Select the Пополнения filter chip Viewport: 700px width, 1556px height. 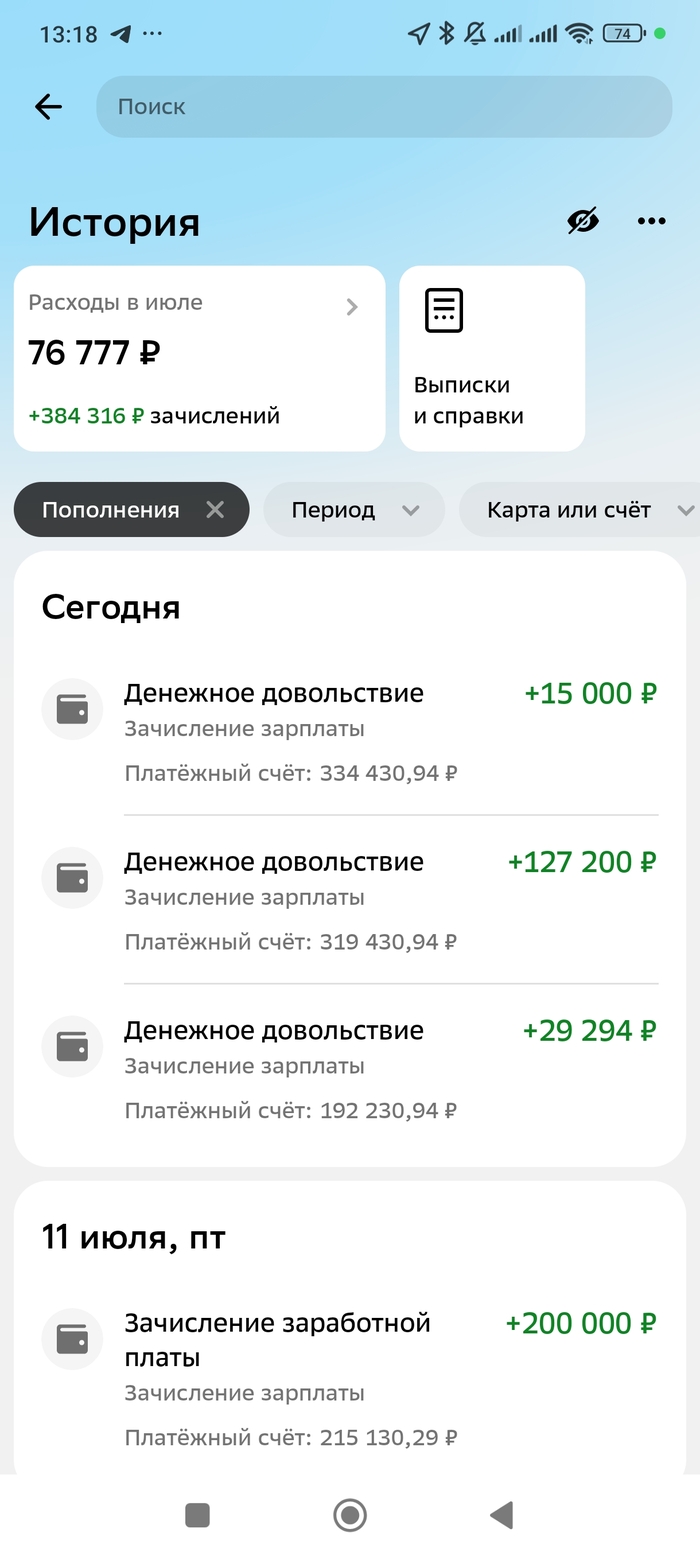pos(111,510)
